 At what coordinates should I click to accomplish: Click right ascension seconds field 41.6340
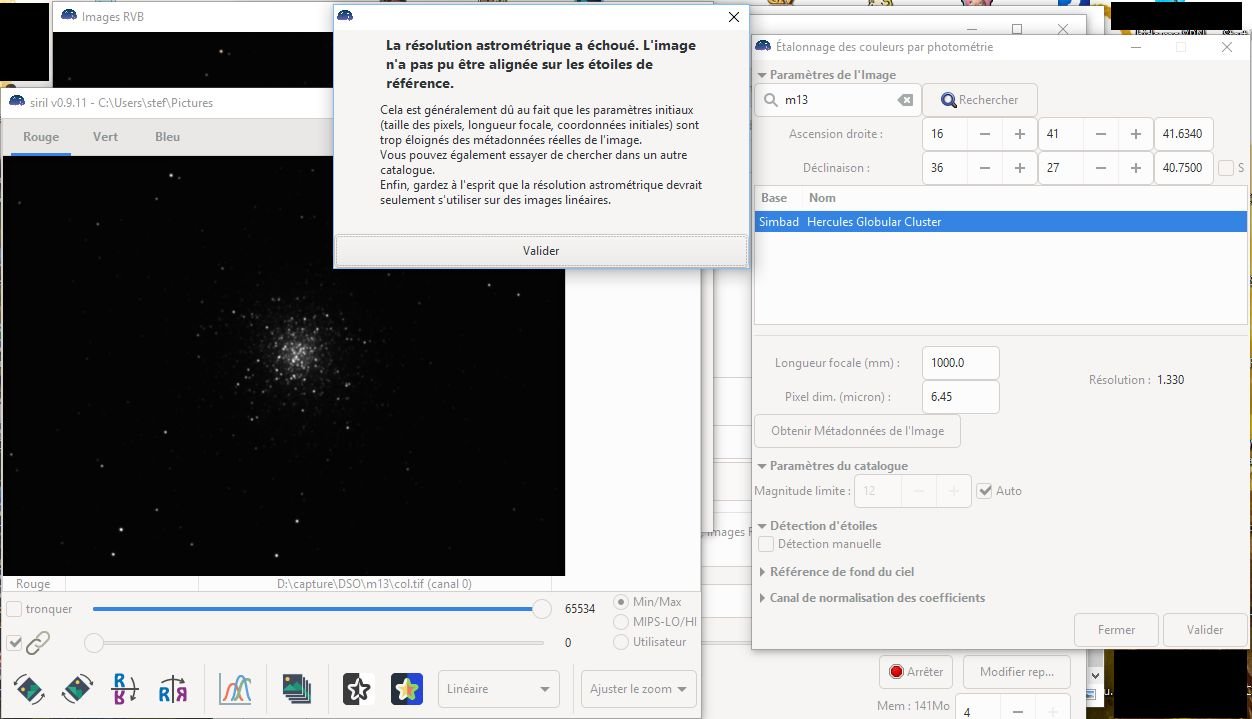tap(1184, 133)
